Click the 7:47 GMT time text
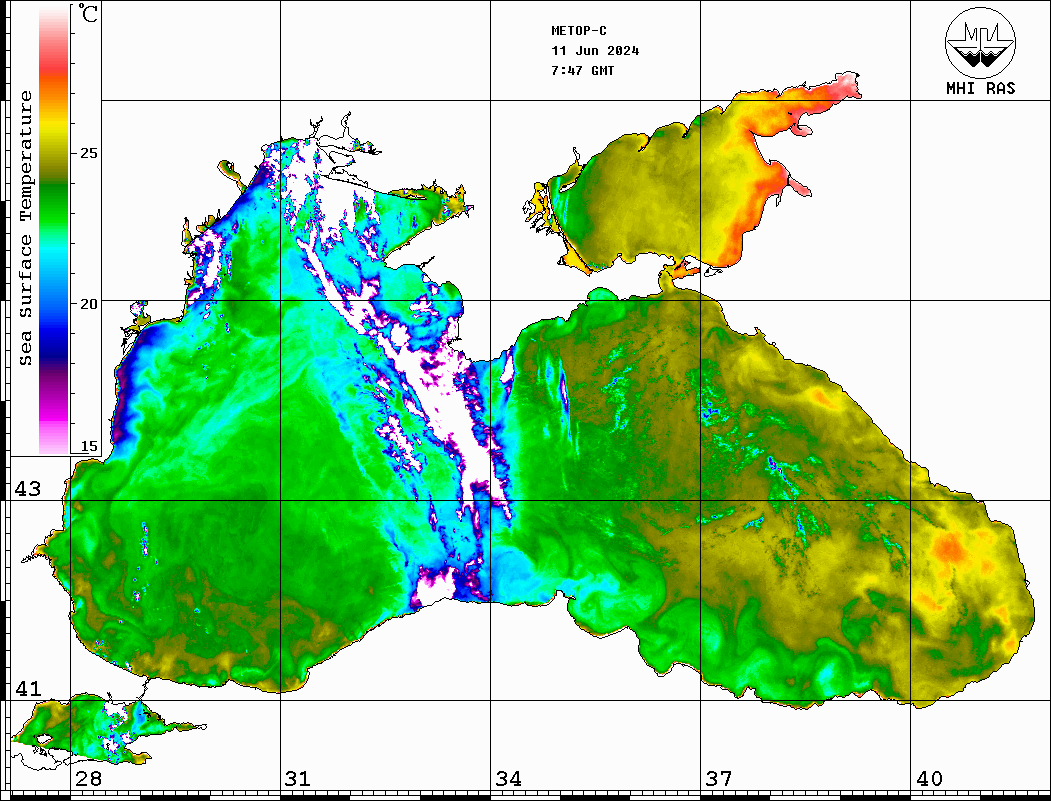Viewport: 1051px width, 801px height. pos(582,70)
